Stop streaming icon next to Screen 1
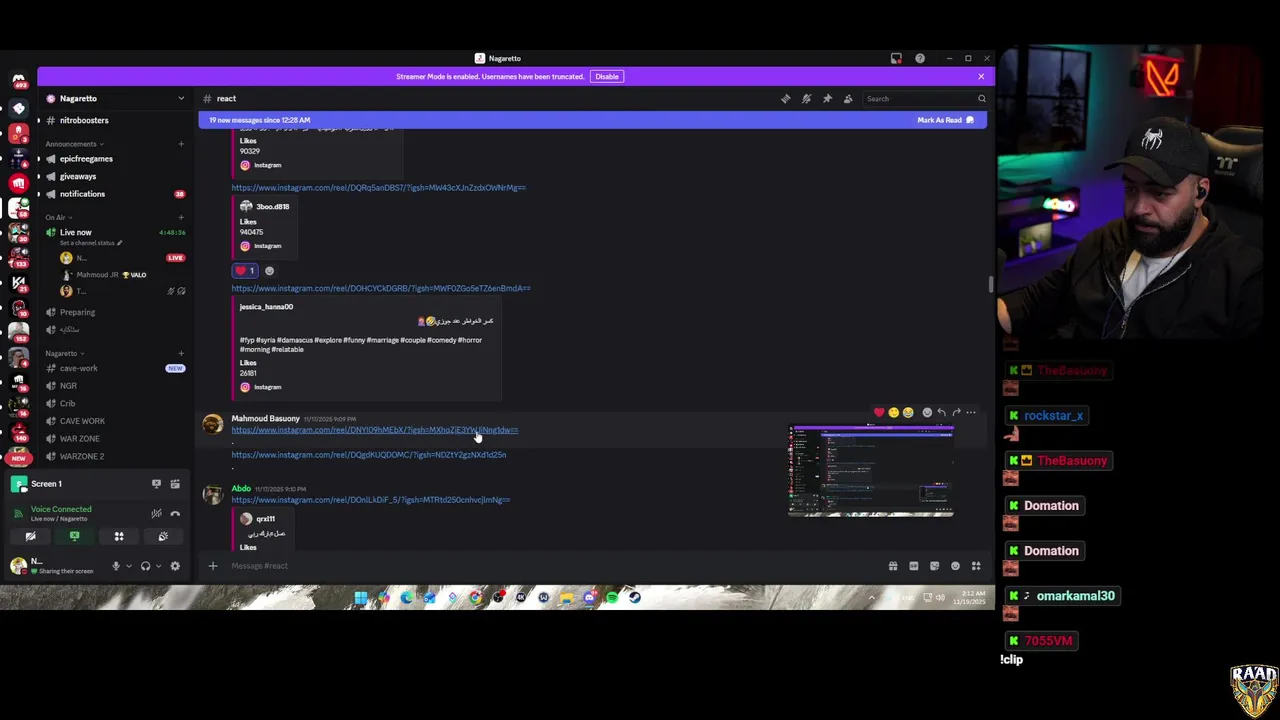This screenshot has width=1280, height=720. 156,484
